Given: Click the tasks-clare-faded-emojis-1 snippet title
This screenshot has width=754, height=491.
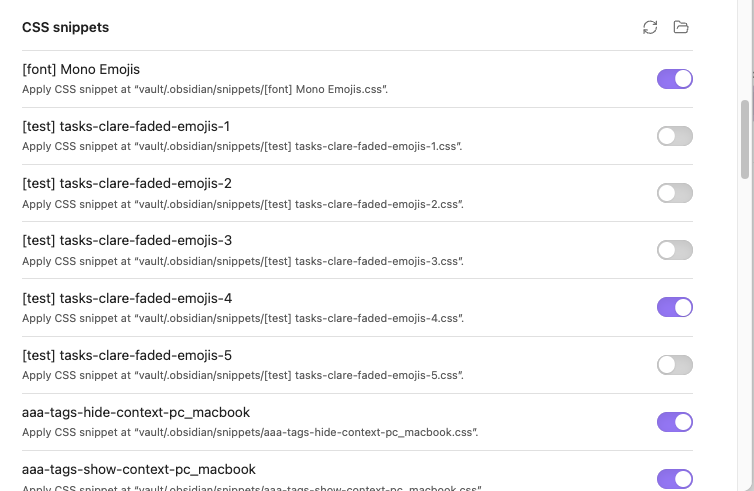Looking at the screenshot, I should pos(126,126).
